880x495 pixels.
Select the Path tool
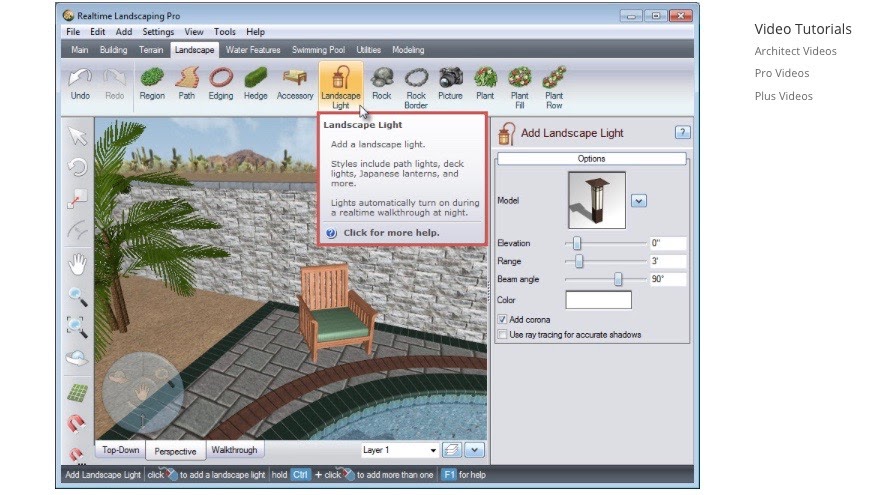pyautogui.click(x=187, y=84)
